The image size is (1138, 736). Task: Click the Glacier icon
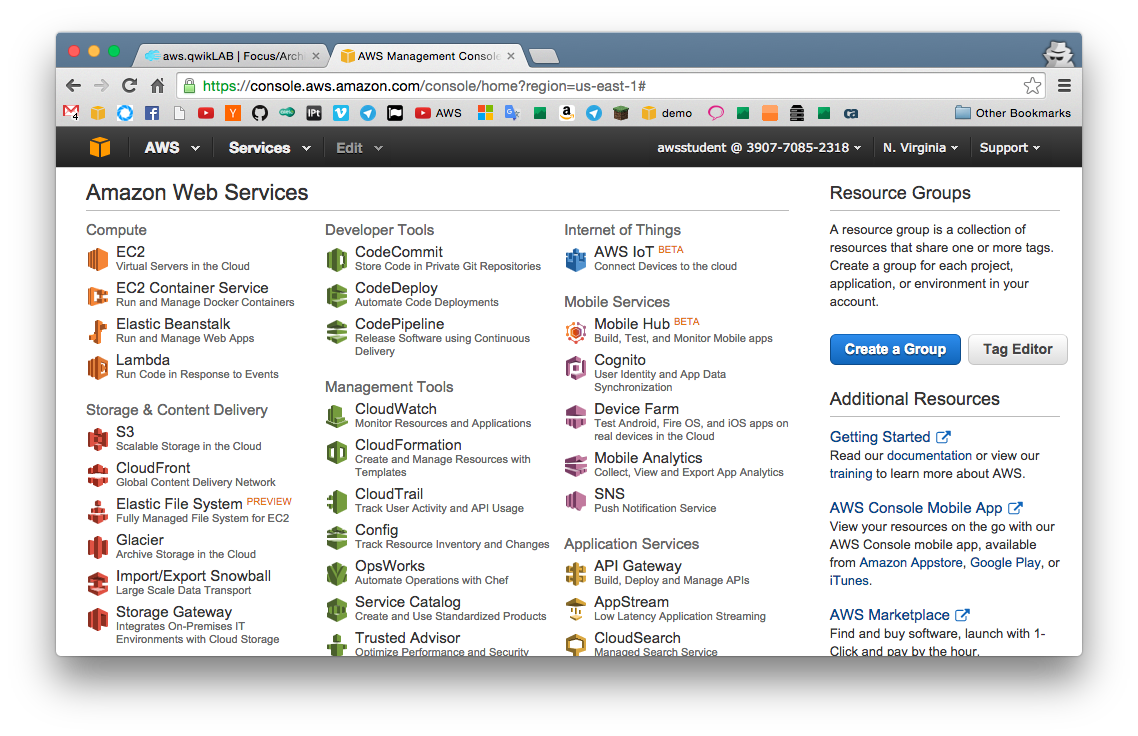[98, 547]
